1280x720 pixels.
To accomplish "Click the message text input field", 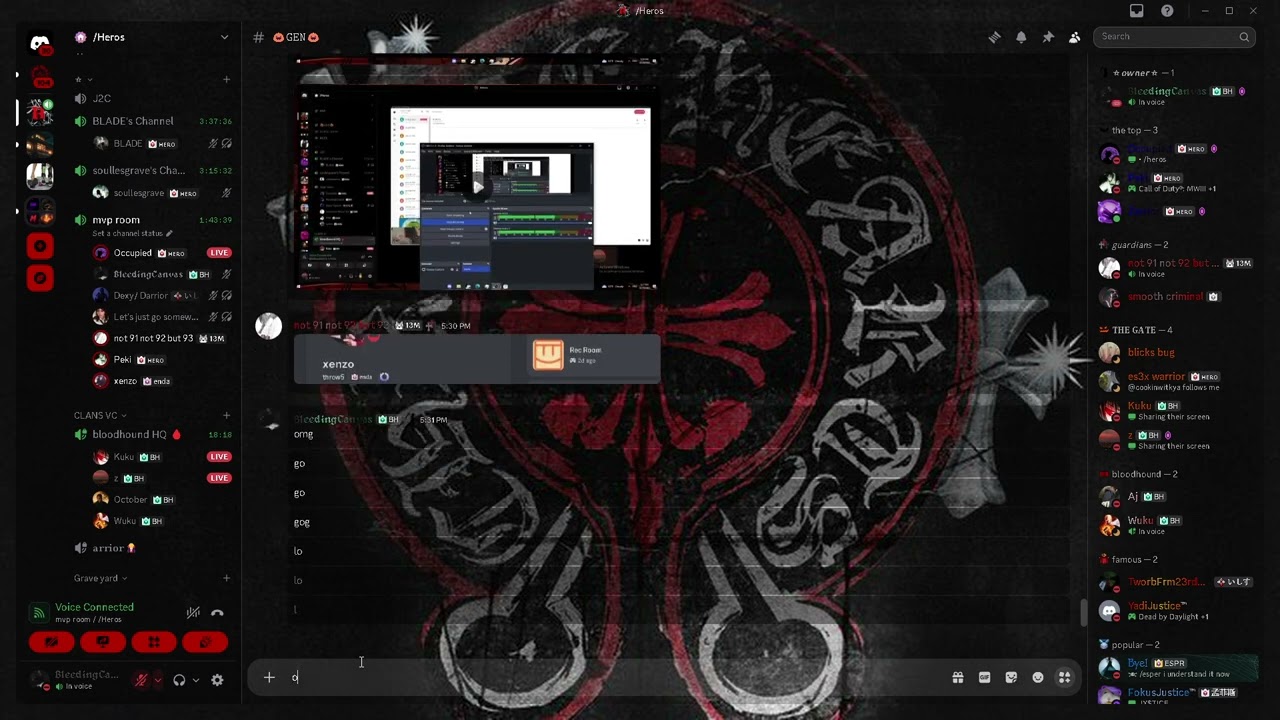I will (x=615, y=678).
